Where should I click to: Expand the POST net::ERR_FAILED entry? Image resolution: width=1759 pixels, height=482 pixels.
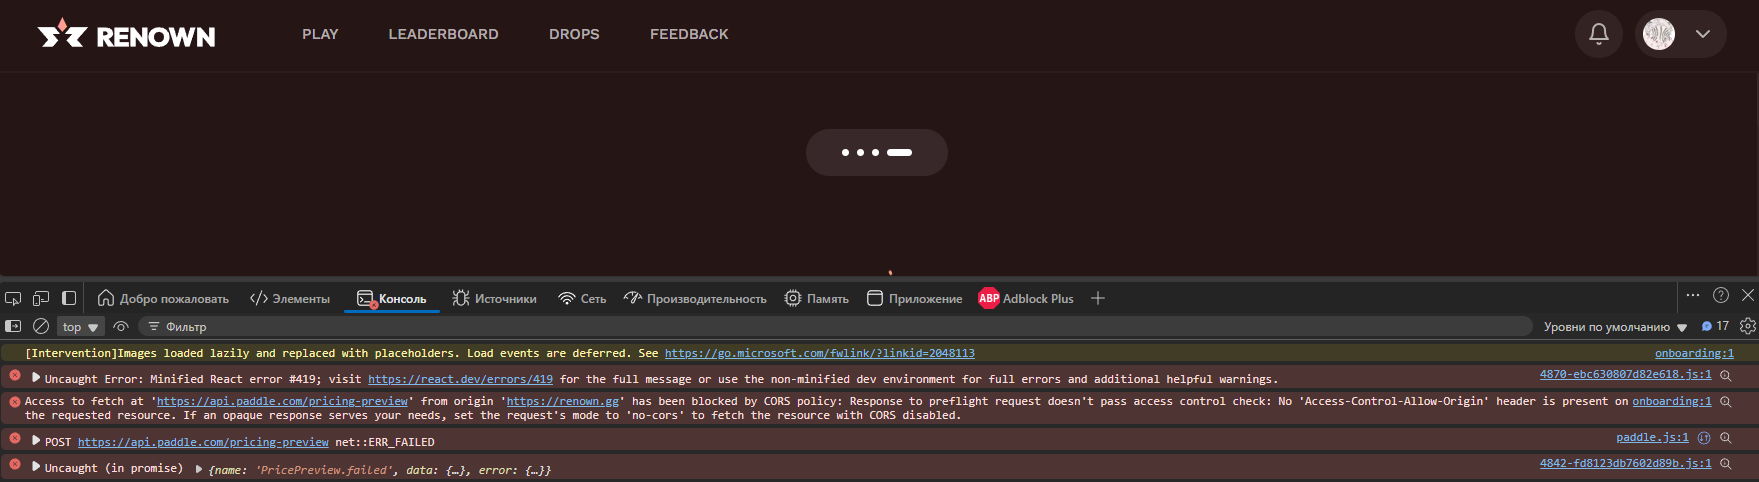click(x=36, y=440)
